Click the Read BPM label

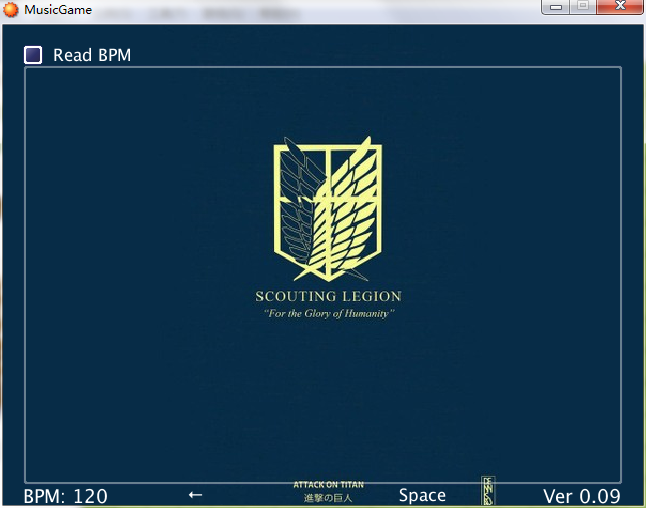point(92,55)
